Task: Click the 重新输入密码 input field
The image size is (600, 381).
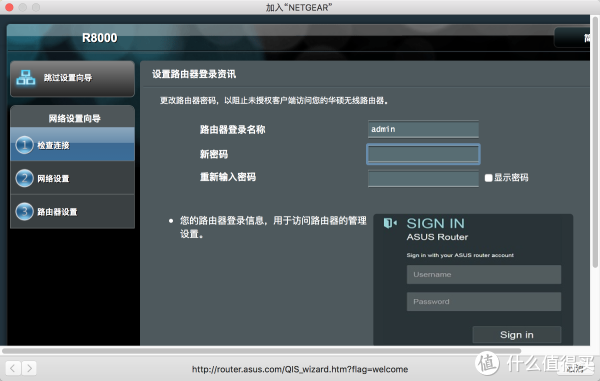Action: click(423, 178)
